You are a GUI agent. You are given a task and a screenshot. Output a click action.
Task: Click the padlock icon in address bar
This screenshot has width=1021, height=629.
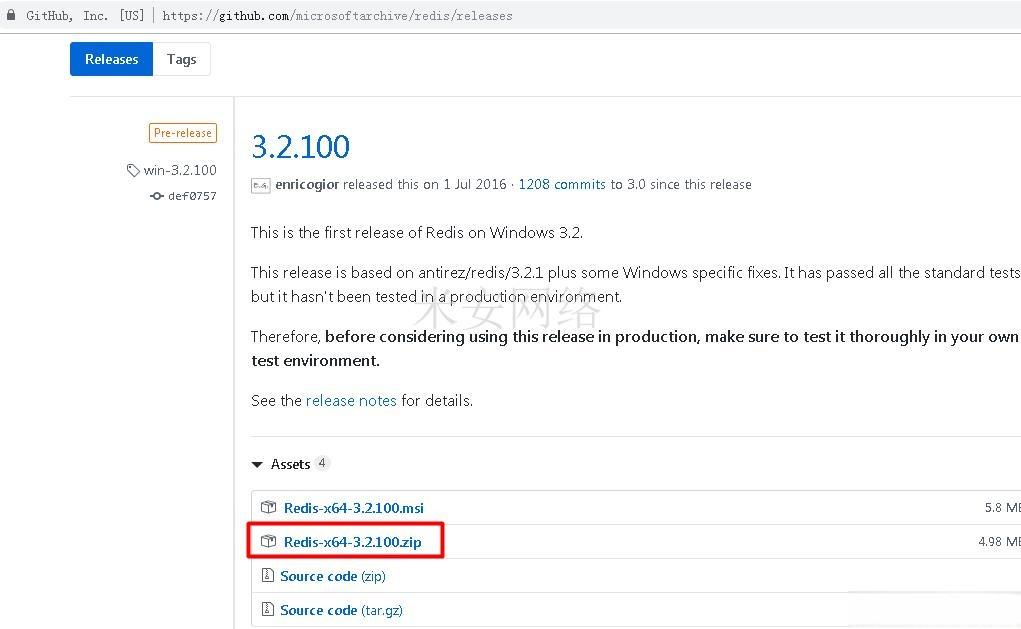10,15
